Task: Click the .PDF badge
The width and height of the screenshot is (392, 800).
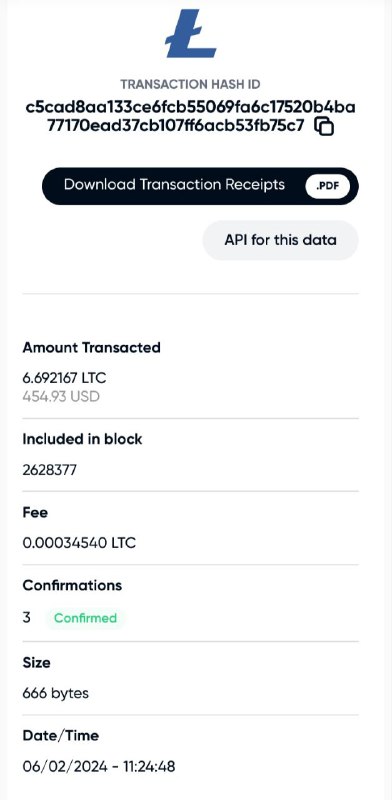Action: 327,186
